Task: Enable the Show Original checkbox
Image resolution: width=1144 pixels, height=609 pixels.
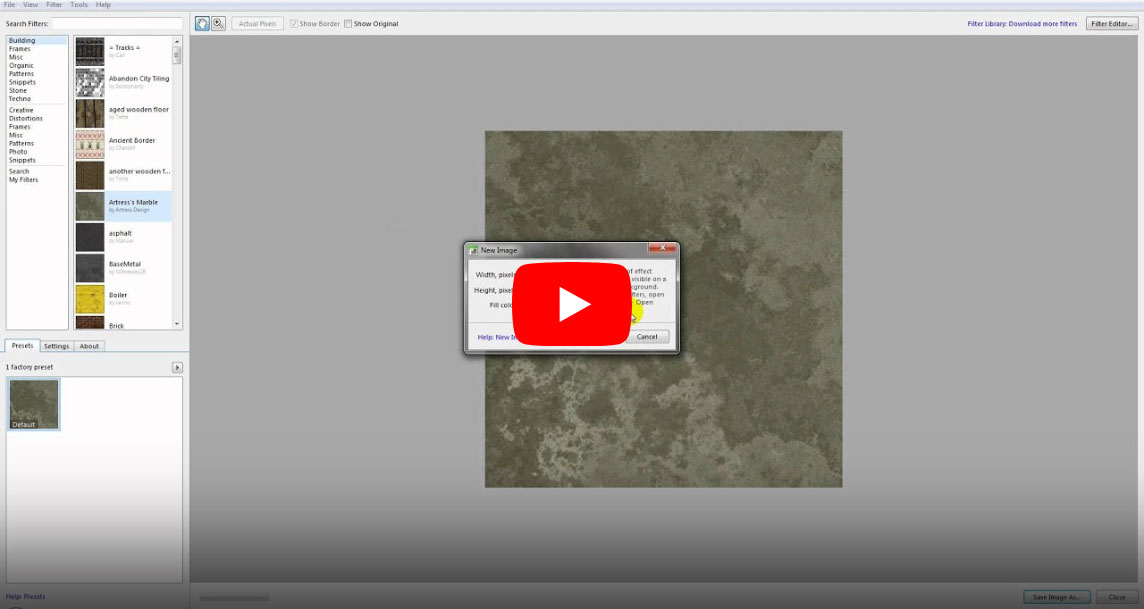Action: coord(348,24)
